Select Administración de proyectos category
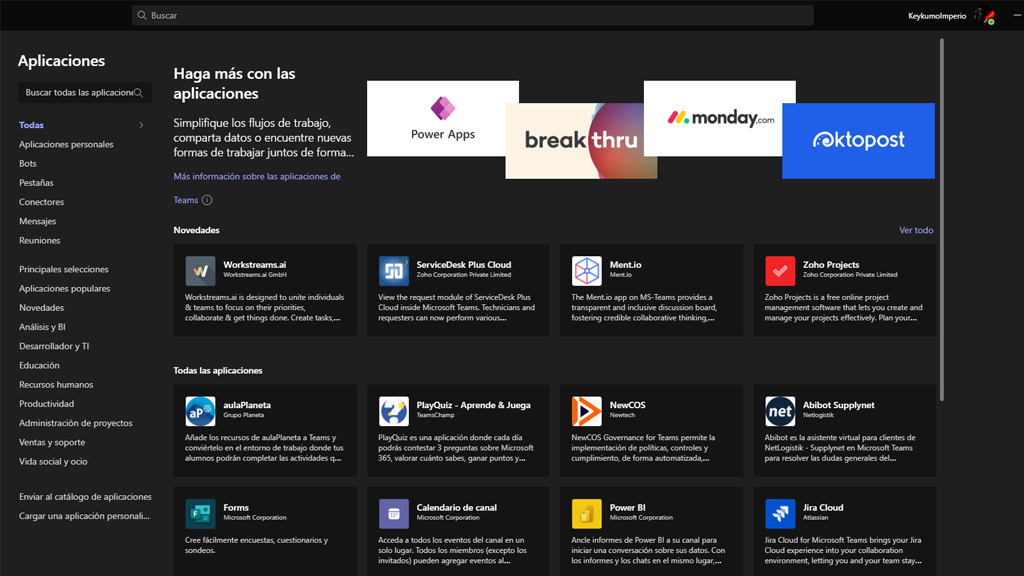The image size is (1024, 576). 76,423
